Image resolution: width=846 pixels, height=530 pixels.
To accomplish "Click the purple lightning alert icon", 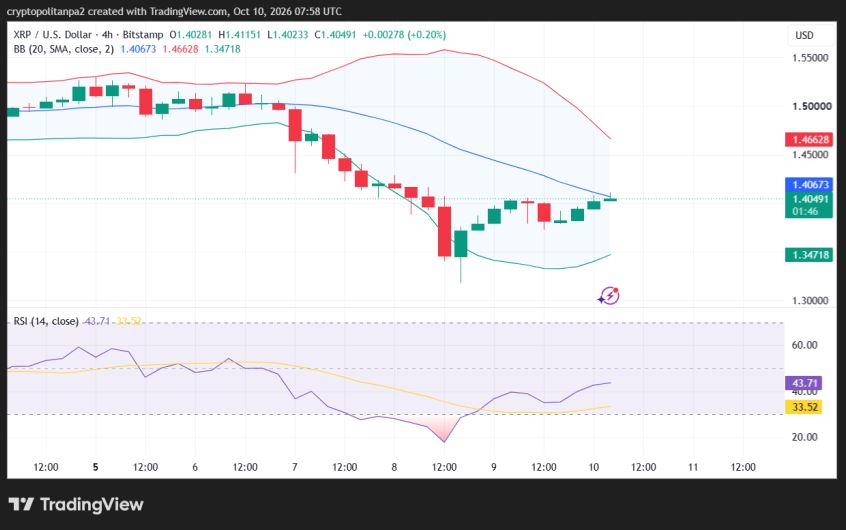I will click(x=609, y=295).
